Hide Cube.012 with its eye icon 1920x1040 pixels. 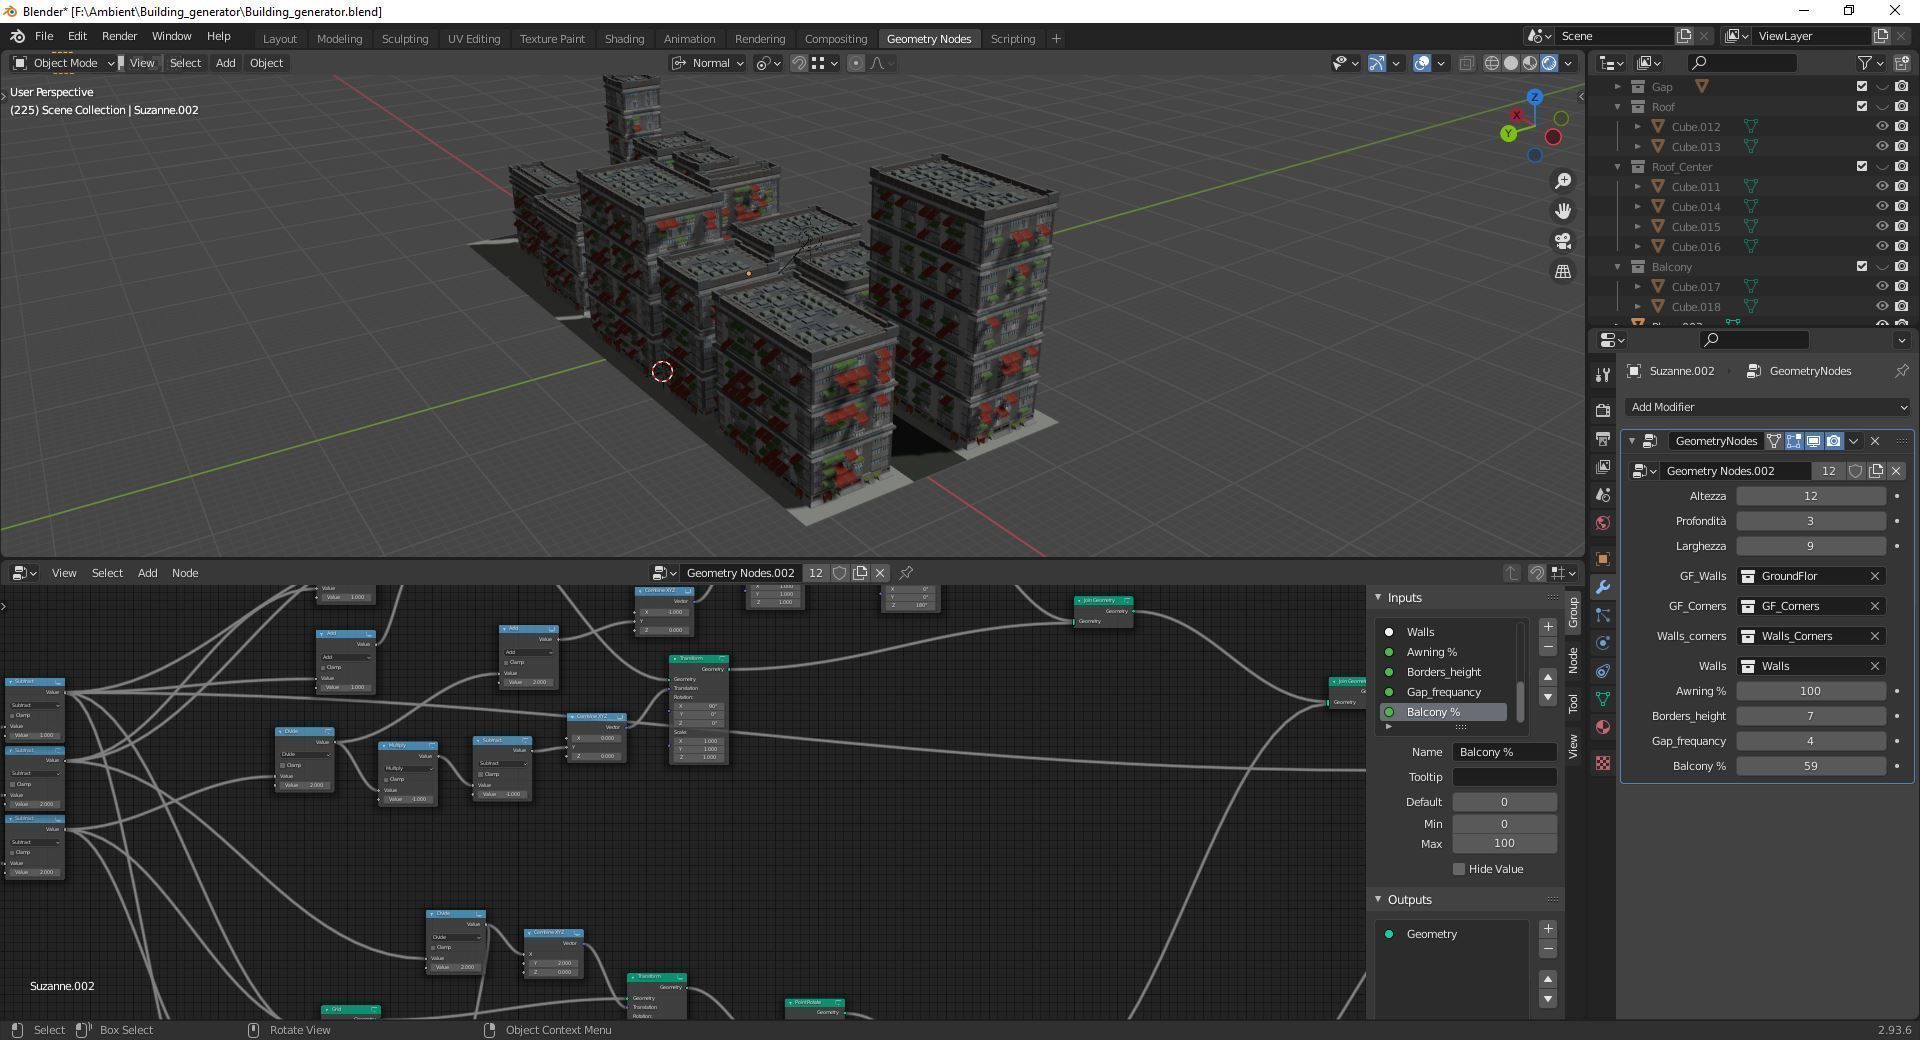click(1882, 127)
